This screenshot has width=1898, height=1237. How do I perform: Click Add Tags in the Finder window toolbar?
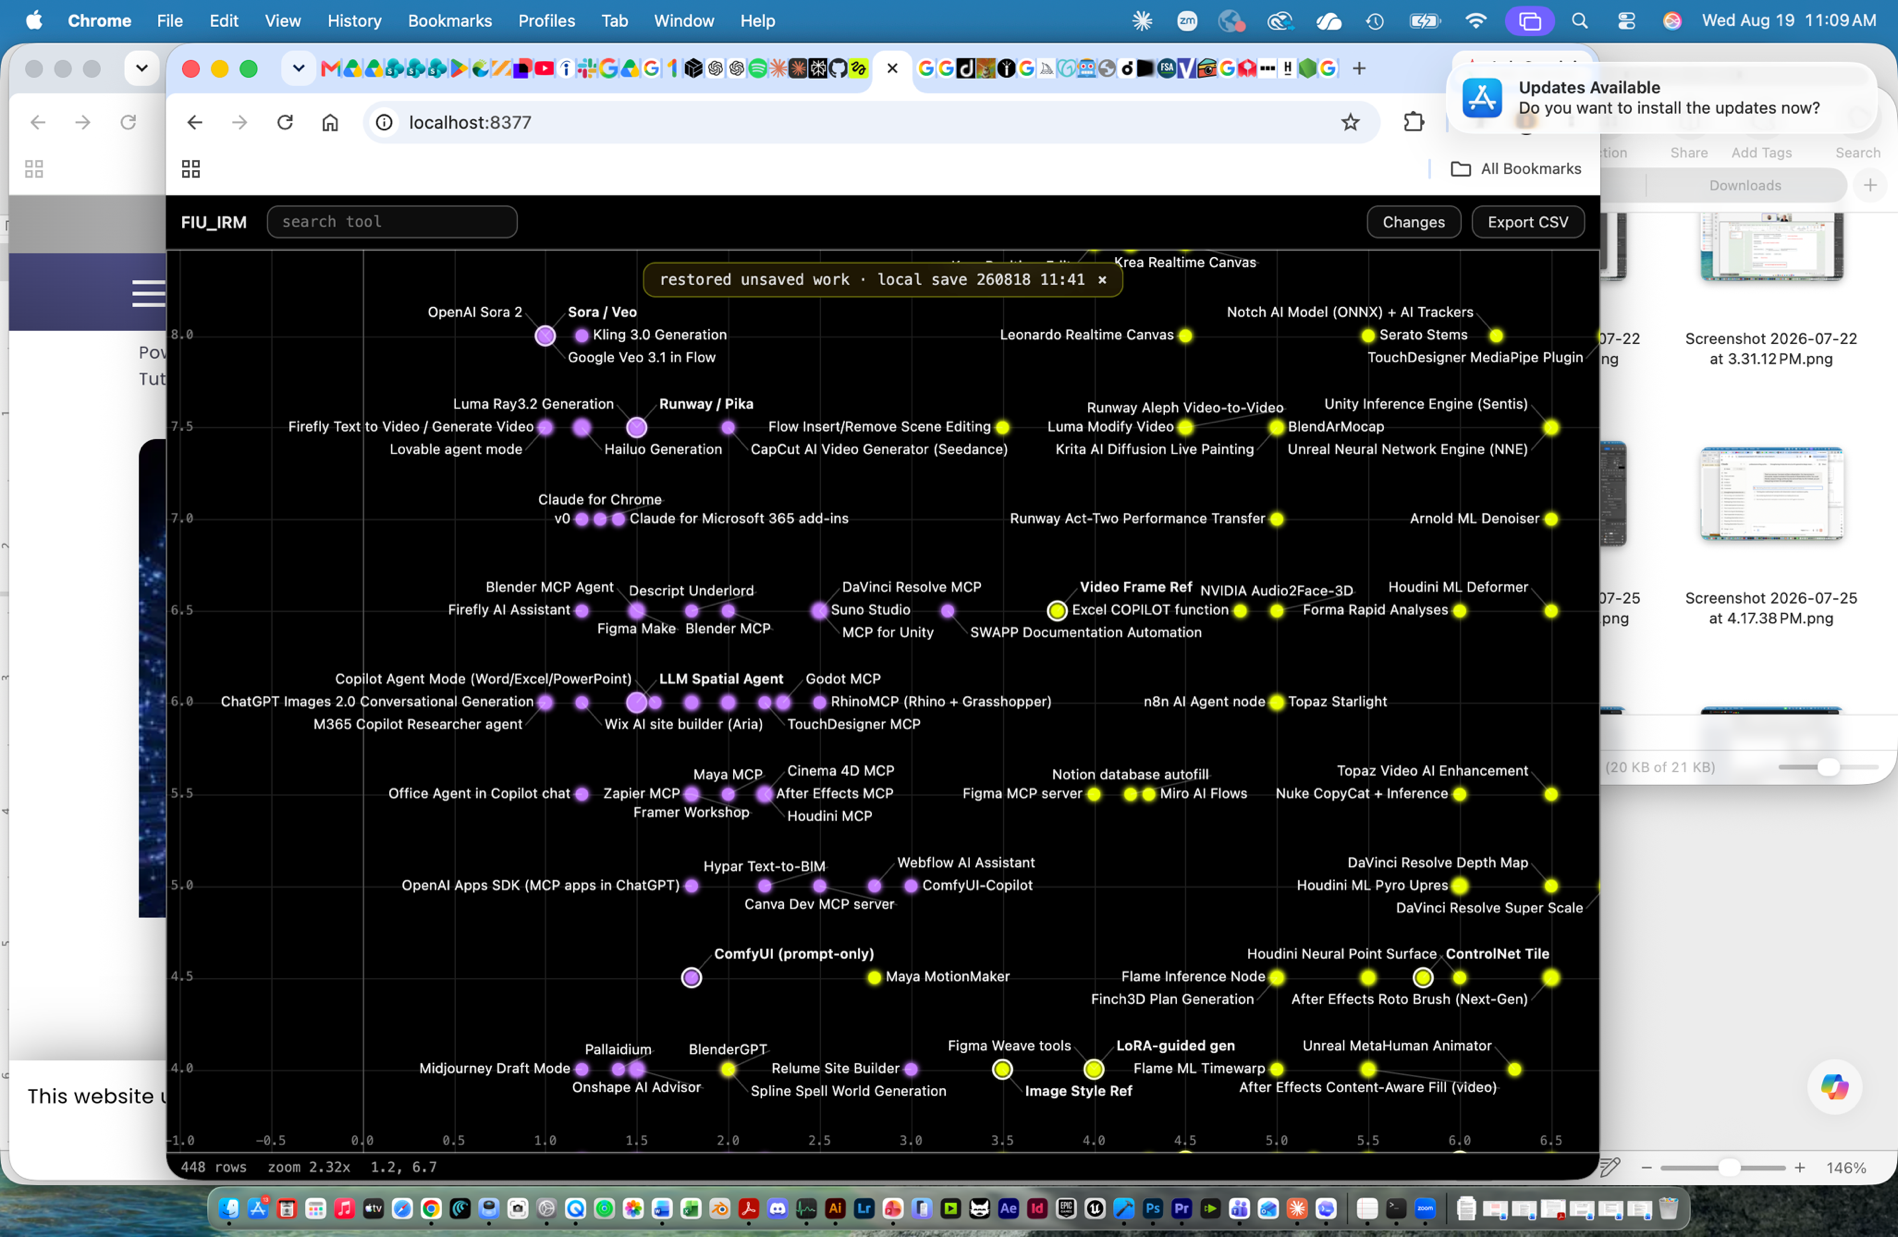coord(1761,153)
